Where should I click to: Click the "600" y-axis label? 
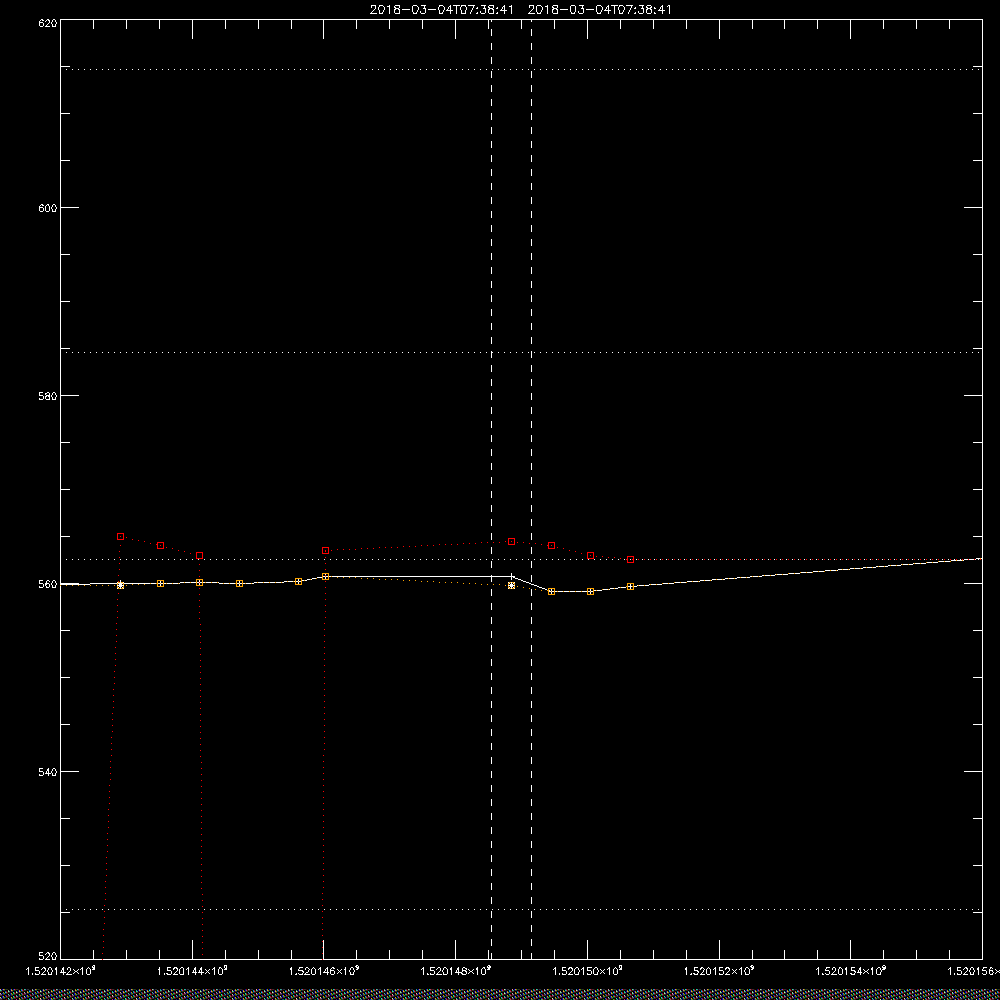(x=48, y=208)
